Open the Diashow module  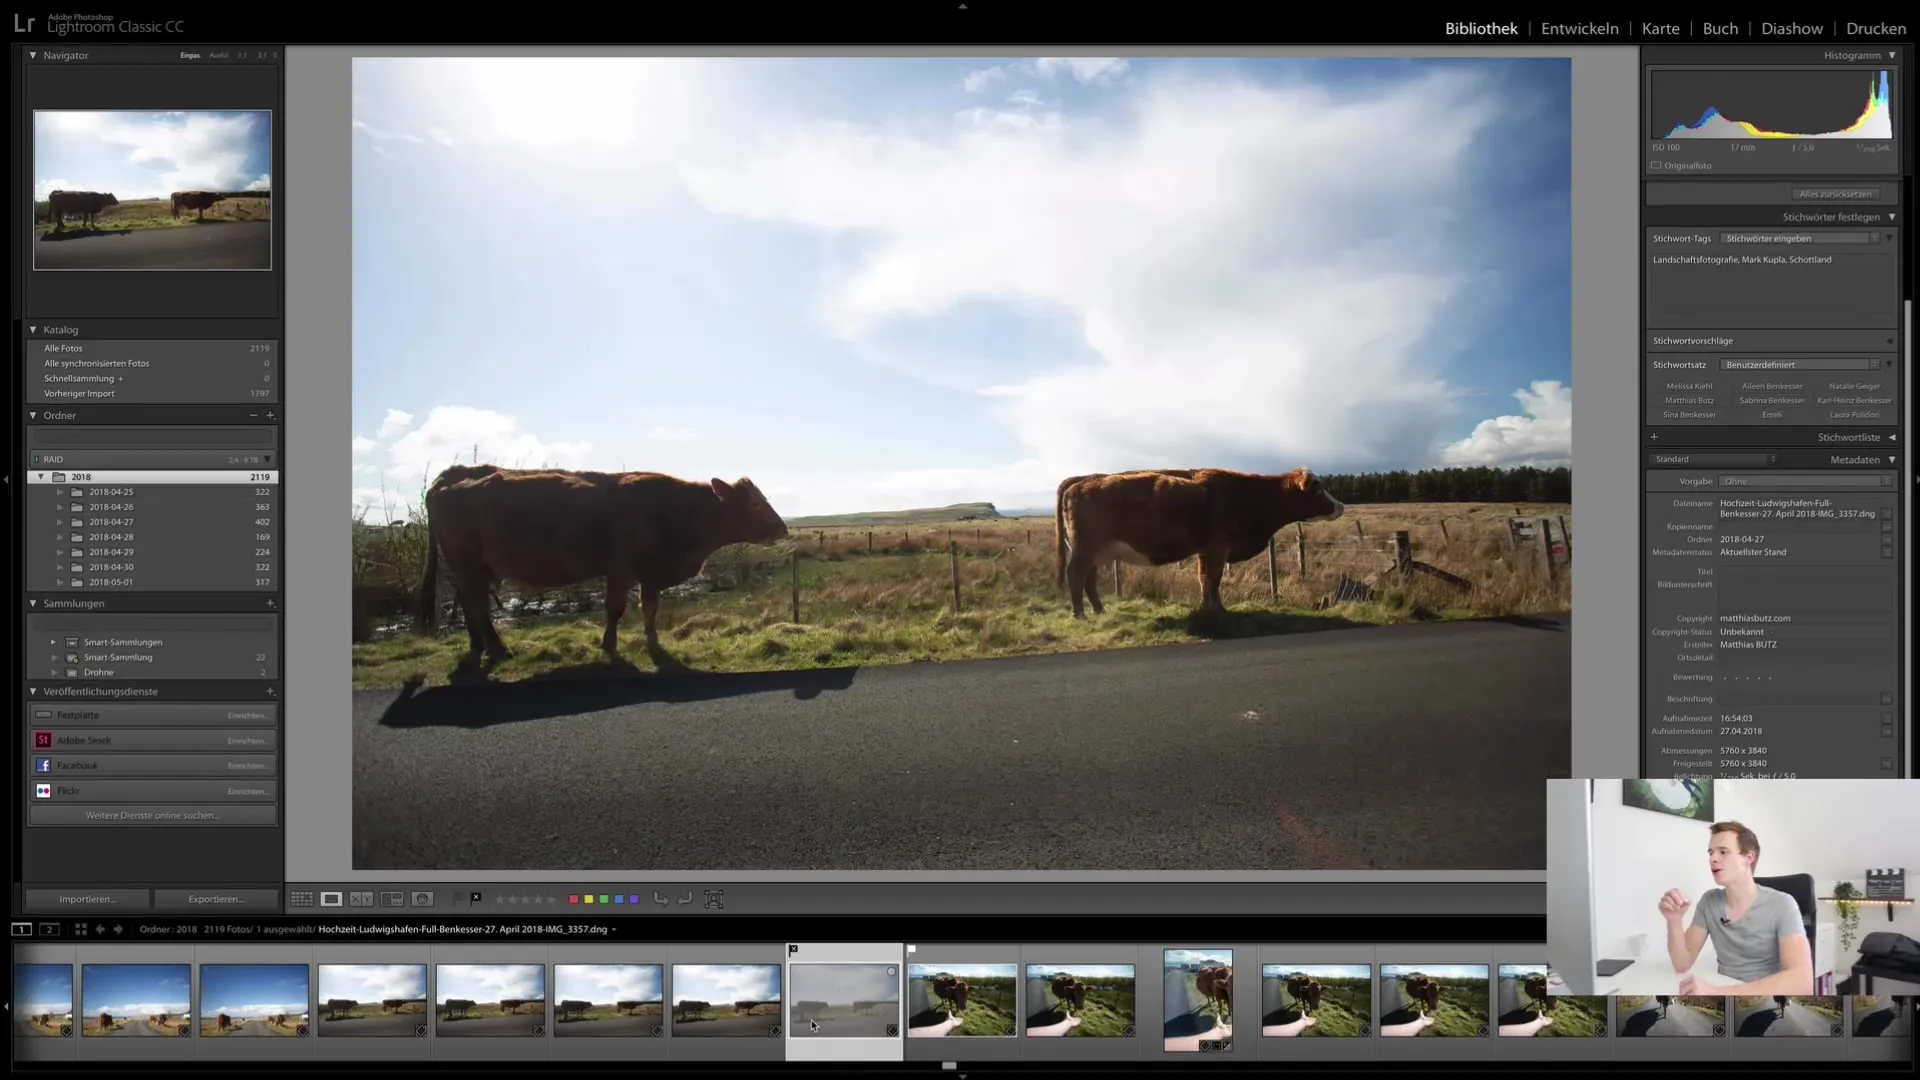(1792, 28)
